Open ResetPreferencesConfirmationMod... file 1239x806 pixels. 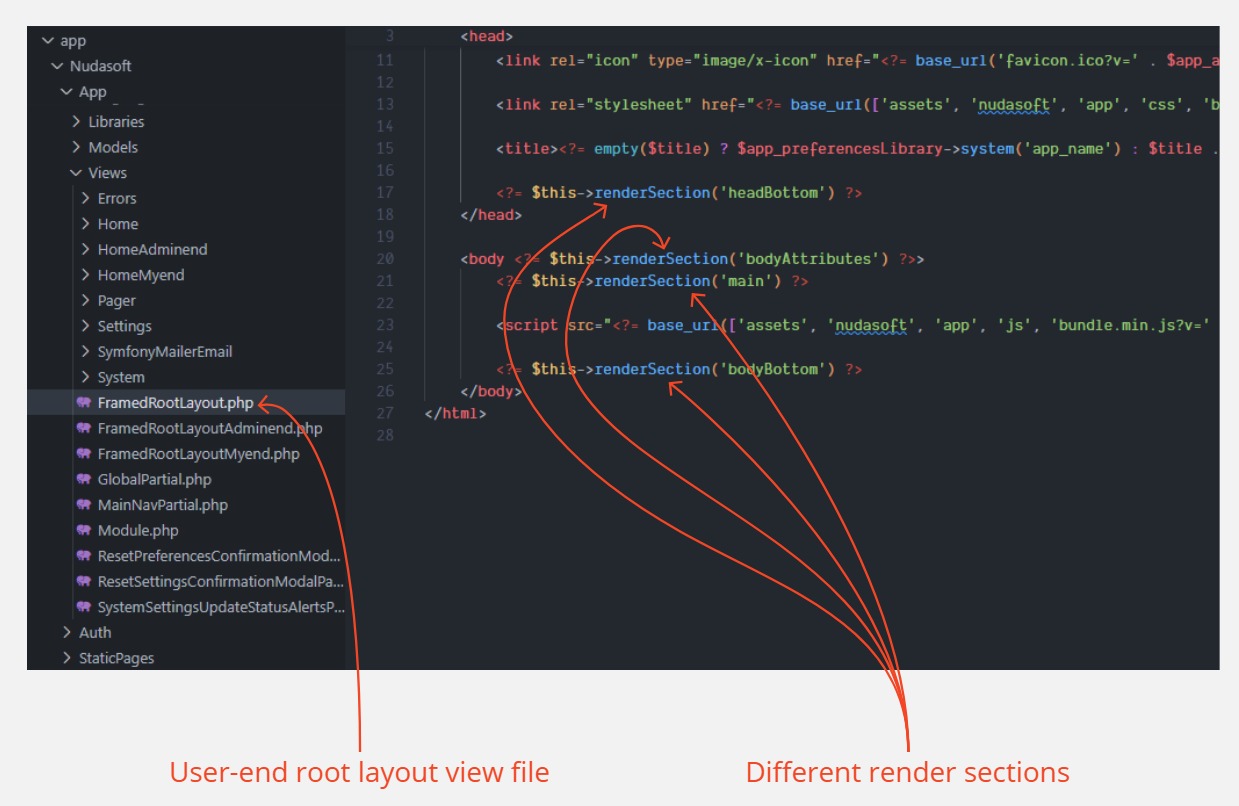point(219,556)
